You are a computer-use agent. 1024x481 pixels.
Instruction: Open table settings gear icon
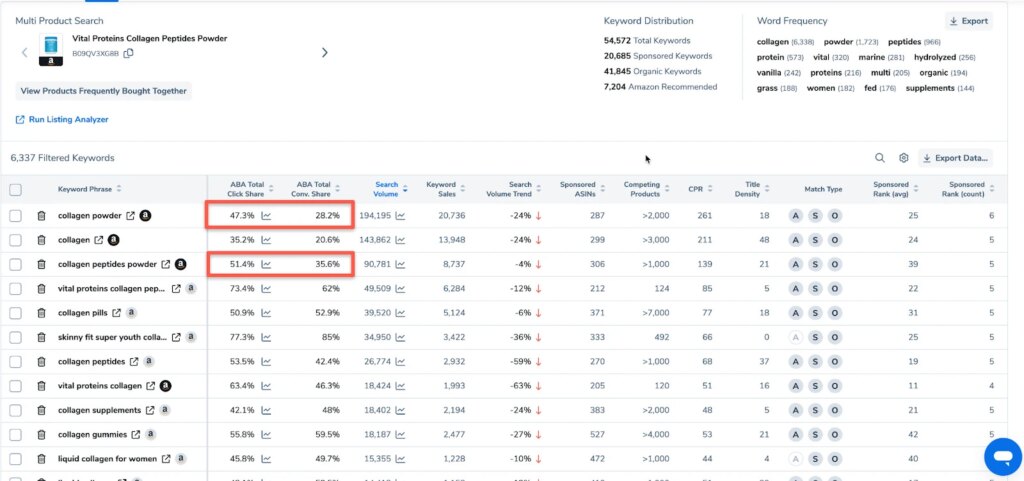pyautogui.click(x=904, y=158)
